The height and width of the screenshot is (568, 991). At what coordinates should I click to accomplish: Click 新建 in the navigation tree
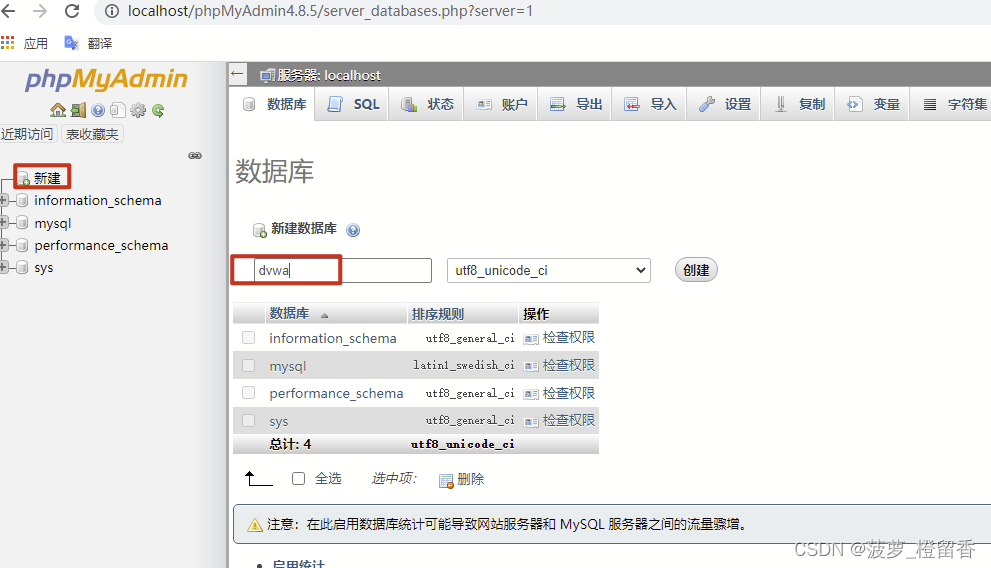click(47, 178)
